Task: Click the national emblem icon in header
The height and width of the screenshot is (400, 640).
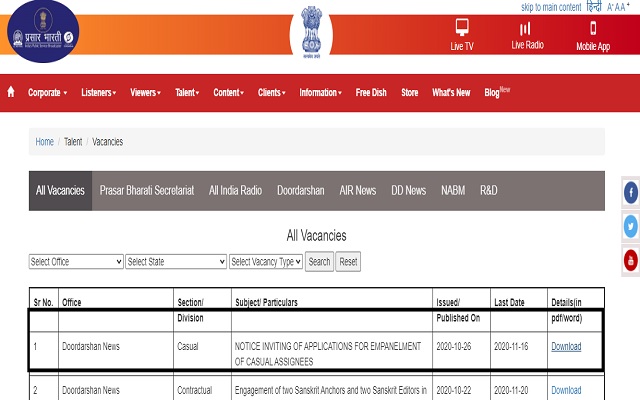Action: [311, 32]
